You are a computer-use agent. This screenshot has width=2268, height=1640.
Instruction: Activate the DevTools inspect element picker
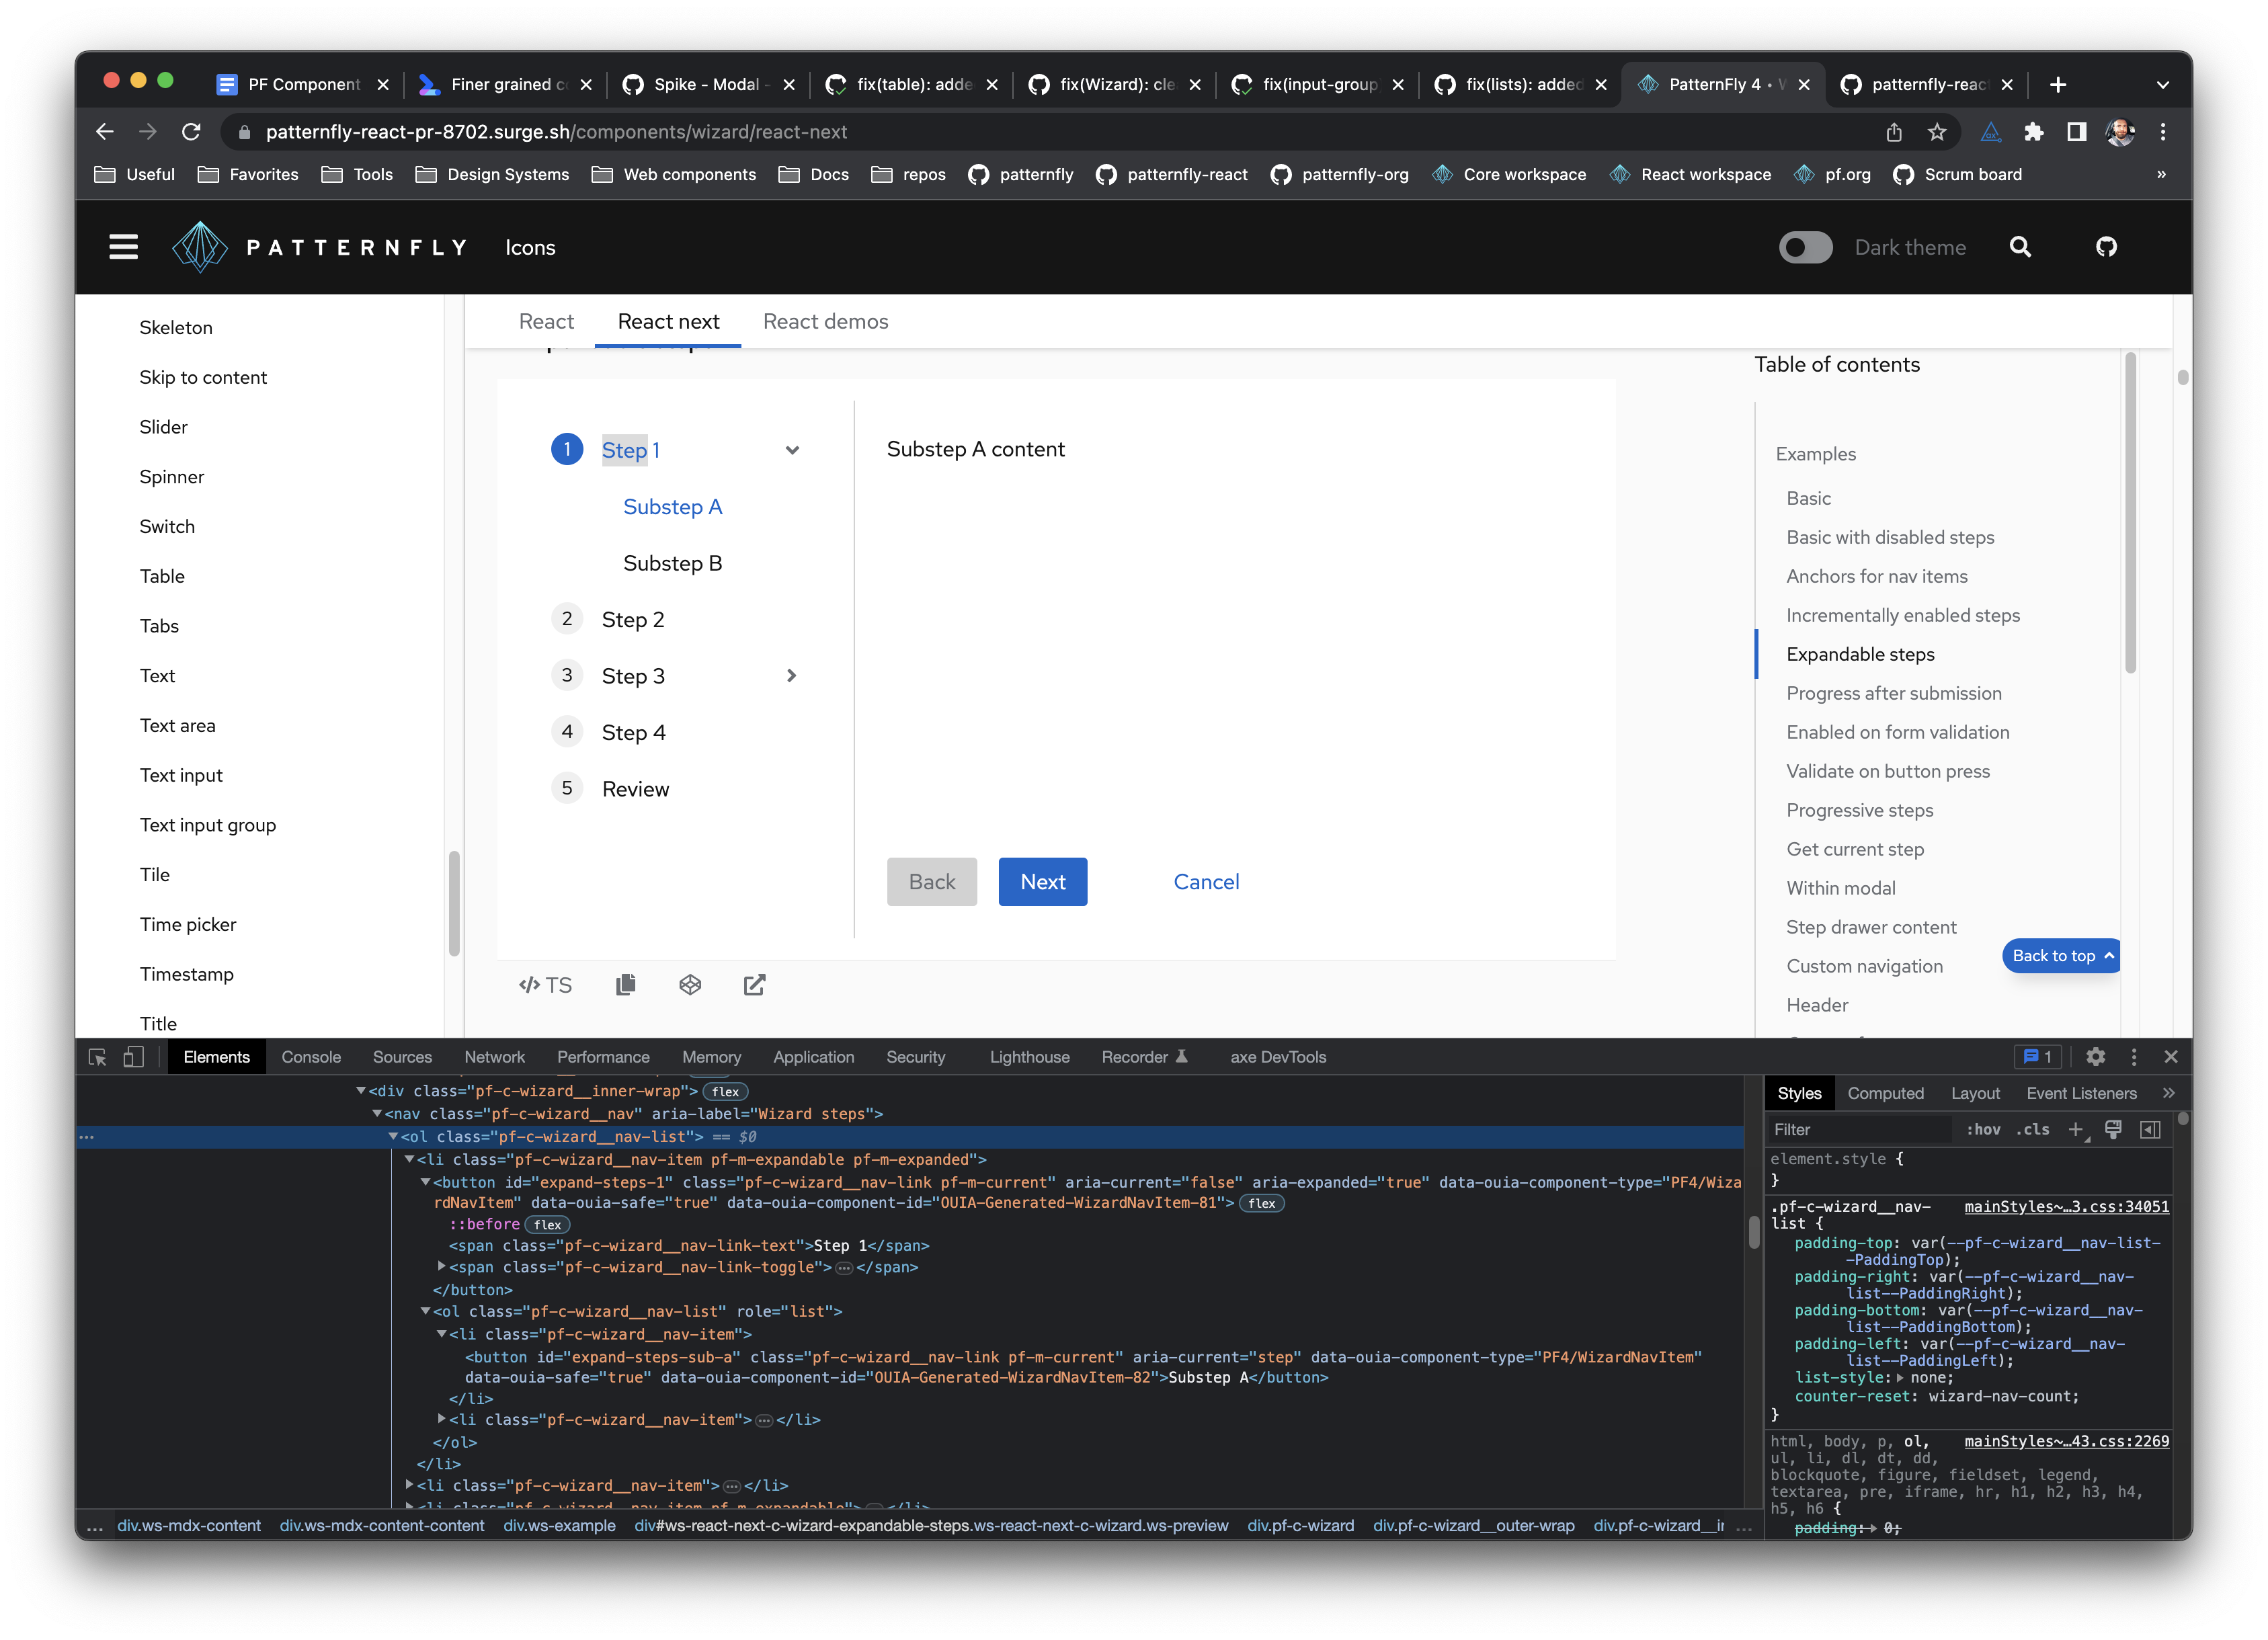click(x=97, y=1057)
